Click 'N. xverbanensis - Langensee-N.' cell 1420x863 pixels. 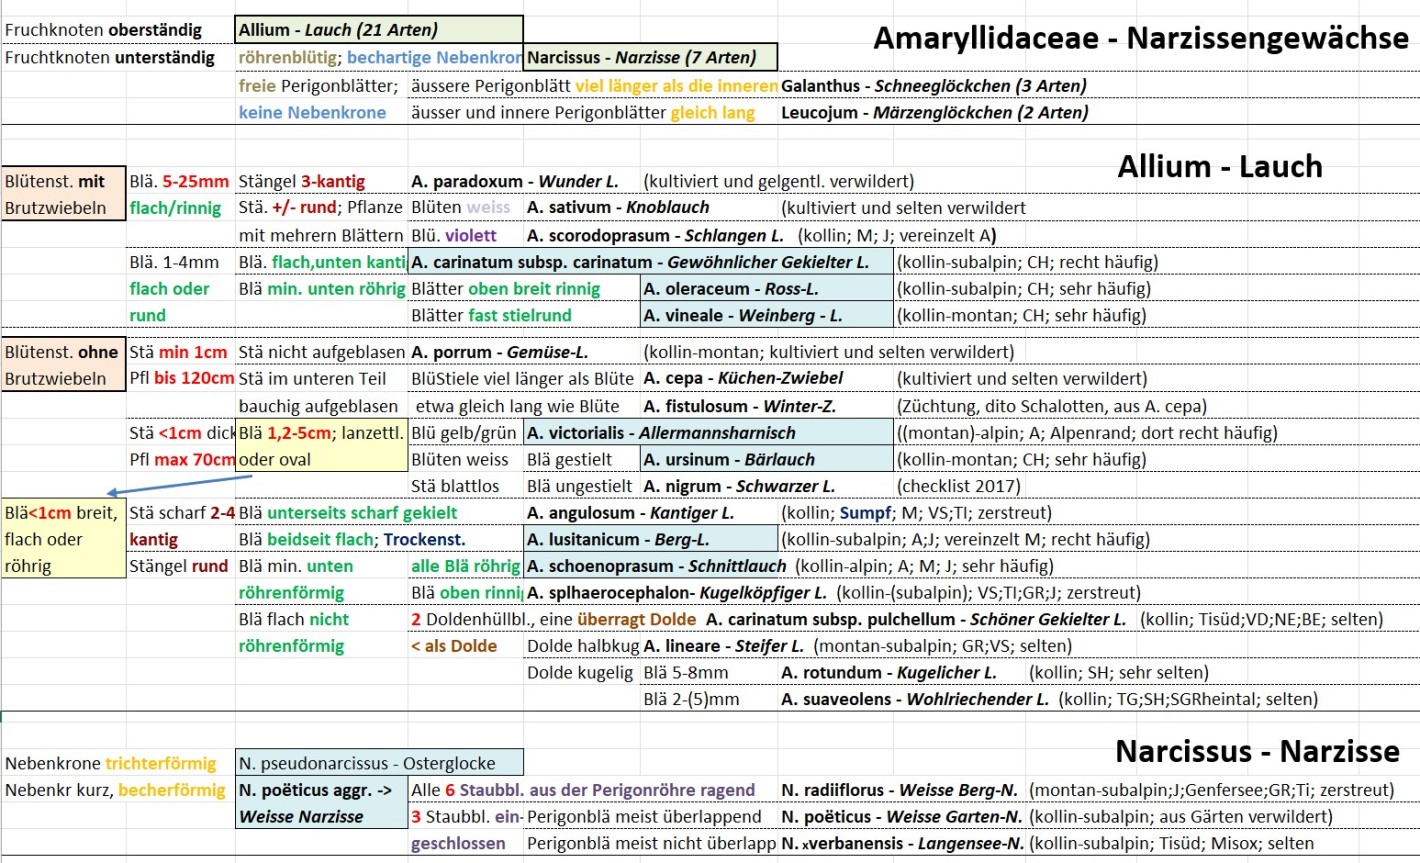pyautogui.click(x=903, y=843)
